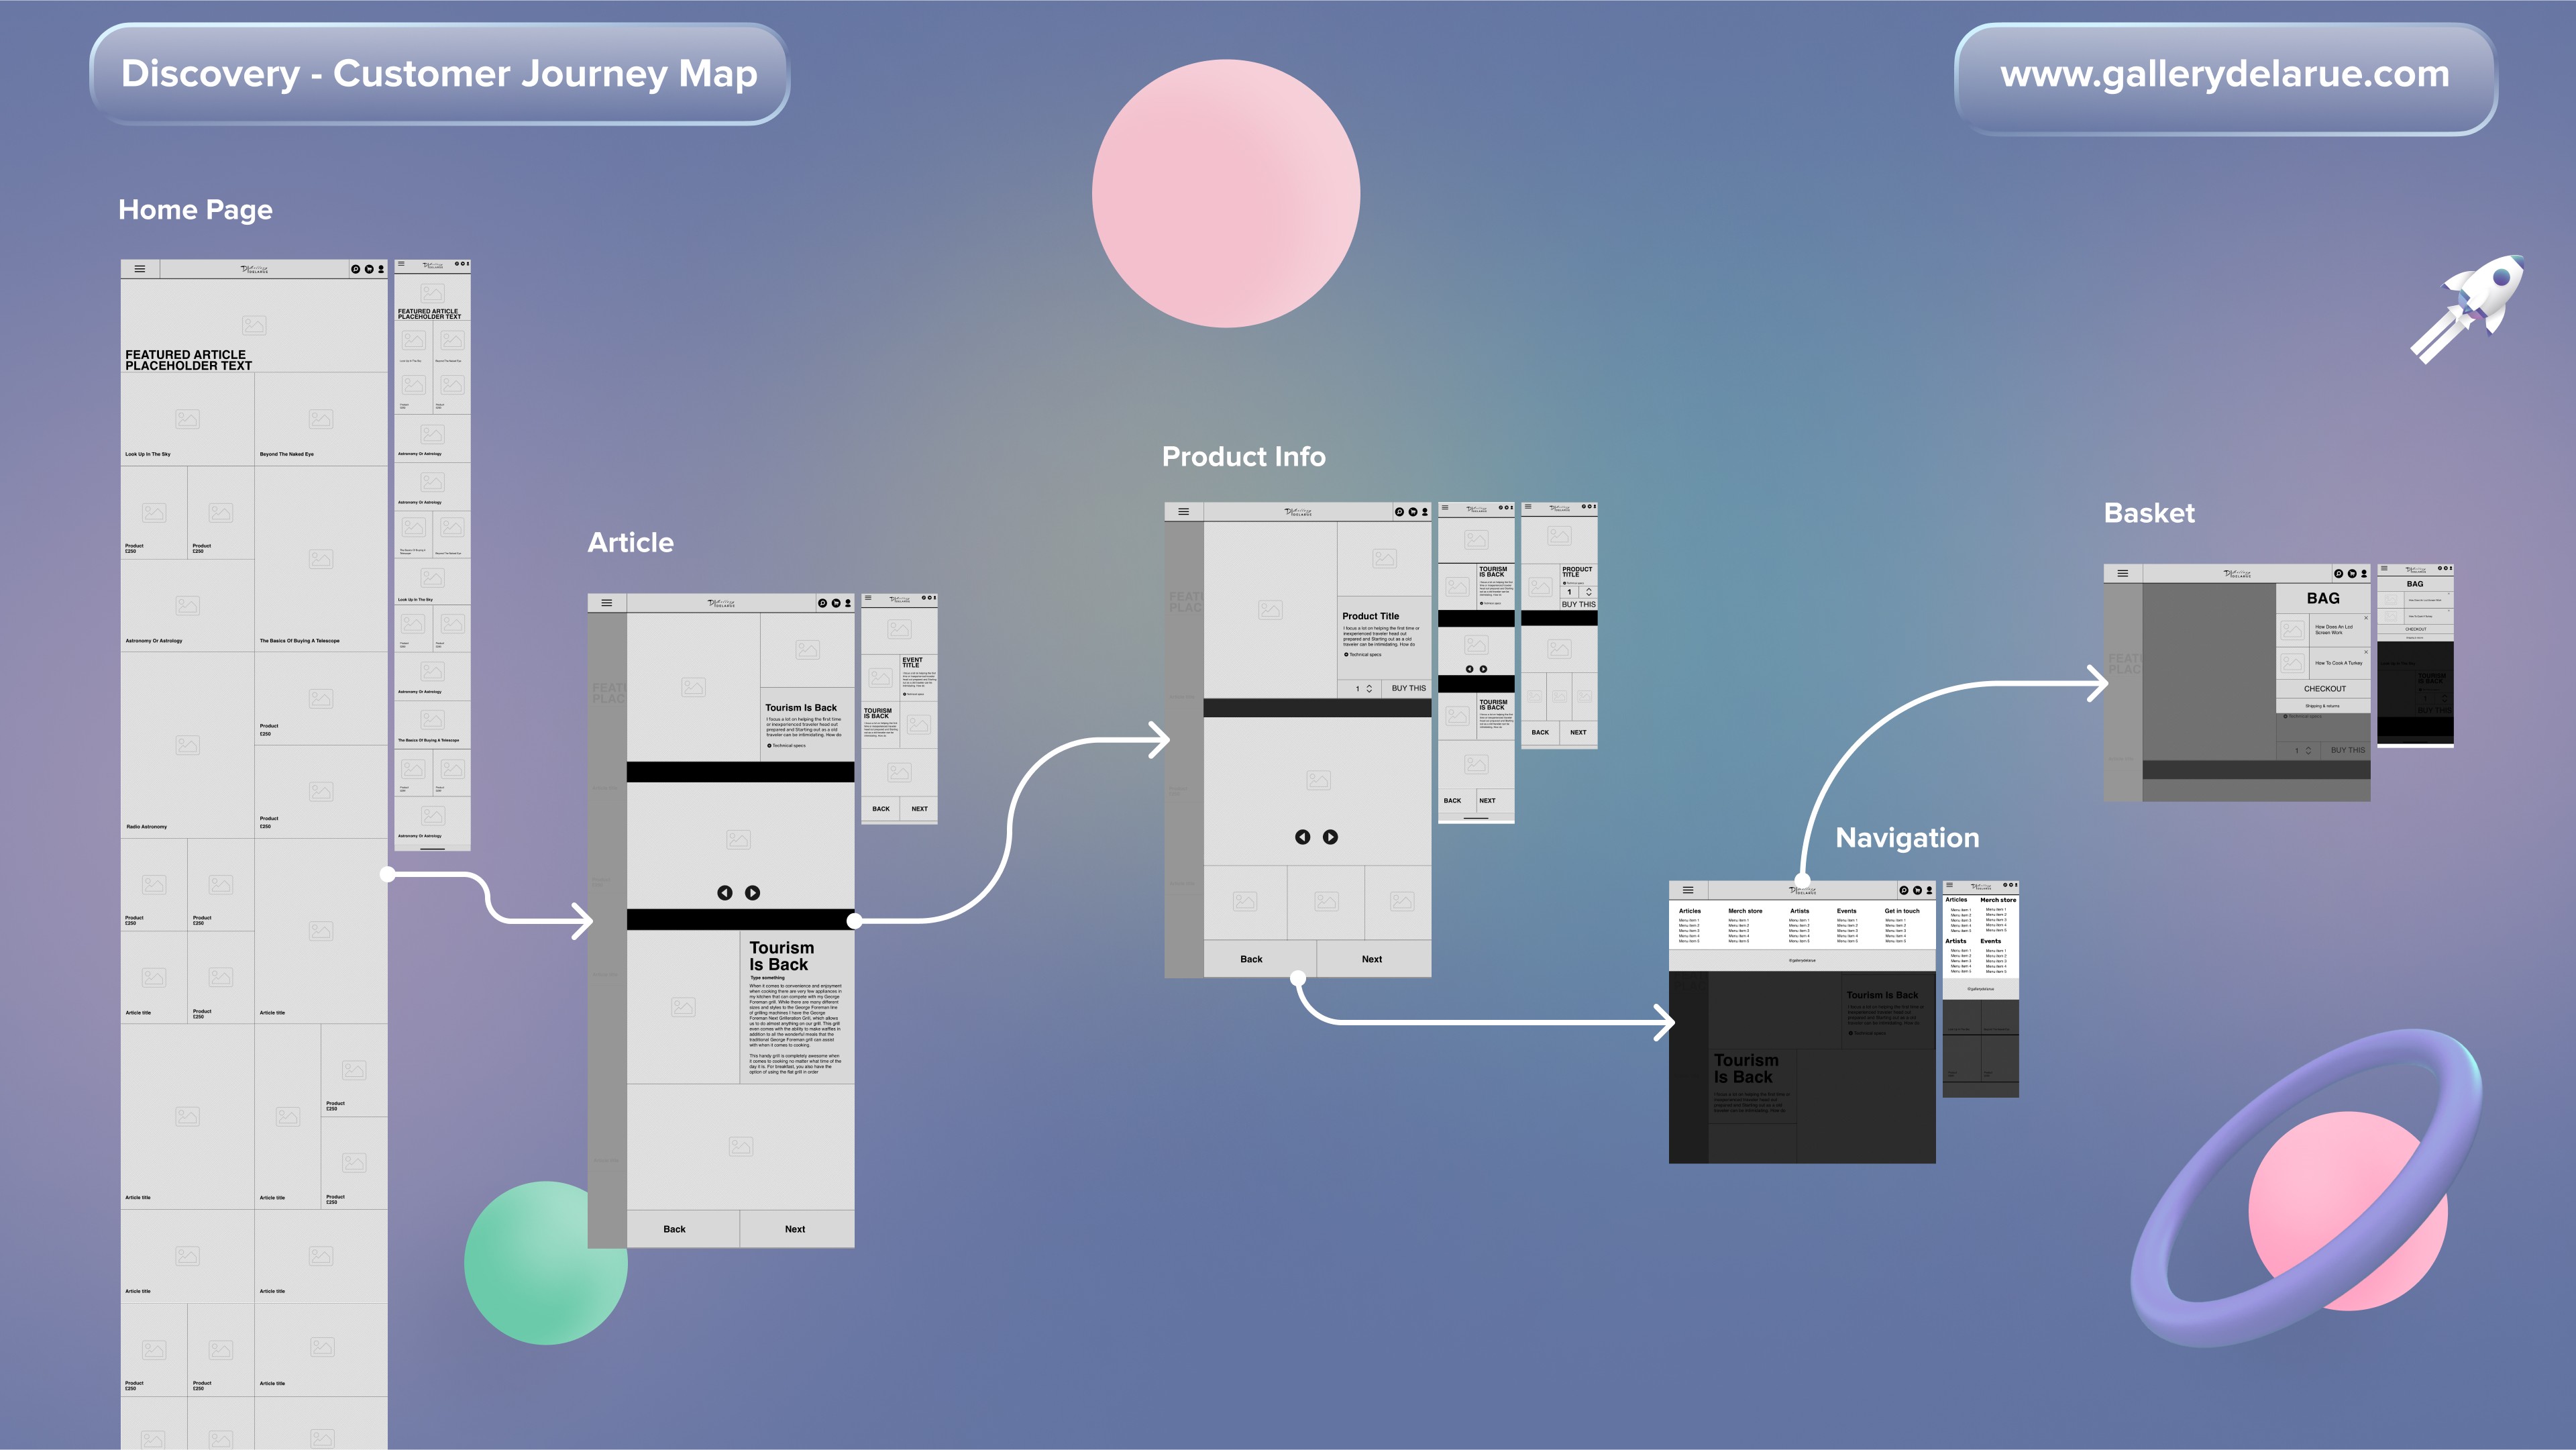Viewport: 2576px width, 1450px height.
Task: Click cart icon in Navigation desktop wireframe header
Action: coord(1917,890)
